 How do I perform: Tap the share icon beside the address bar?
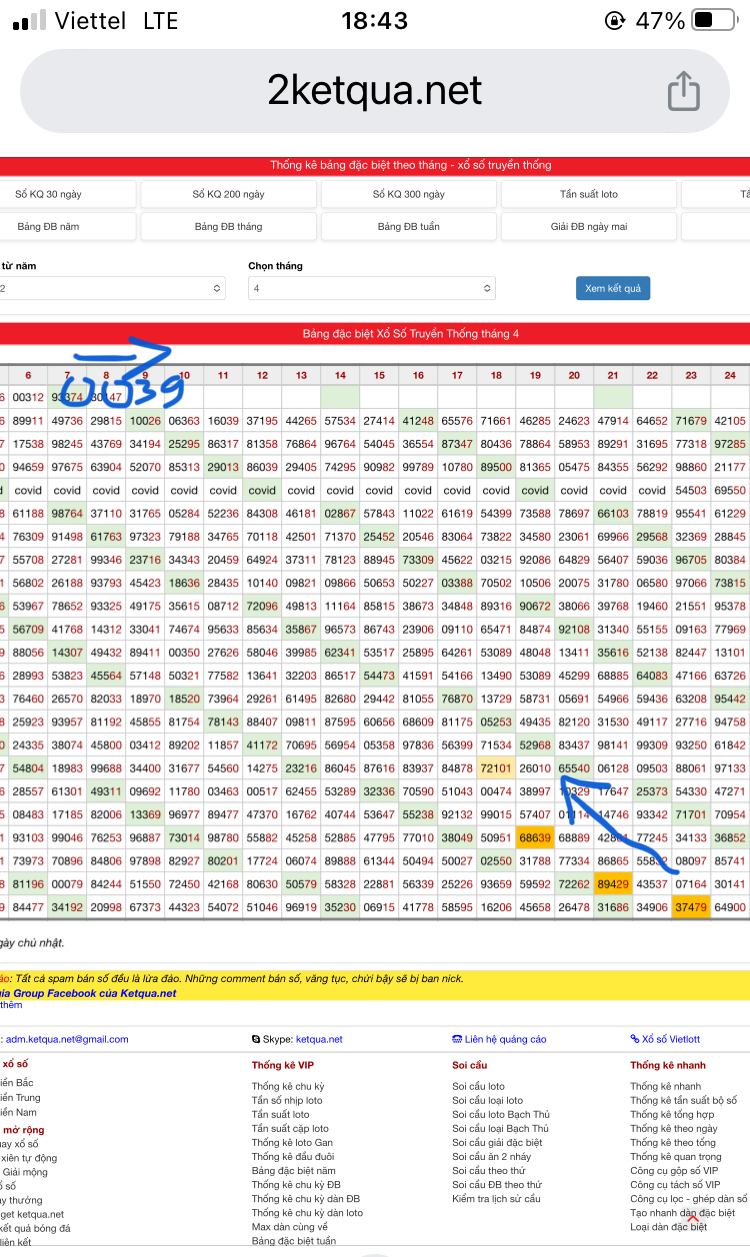(683, 91)
